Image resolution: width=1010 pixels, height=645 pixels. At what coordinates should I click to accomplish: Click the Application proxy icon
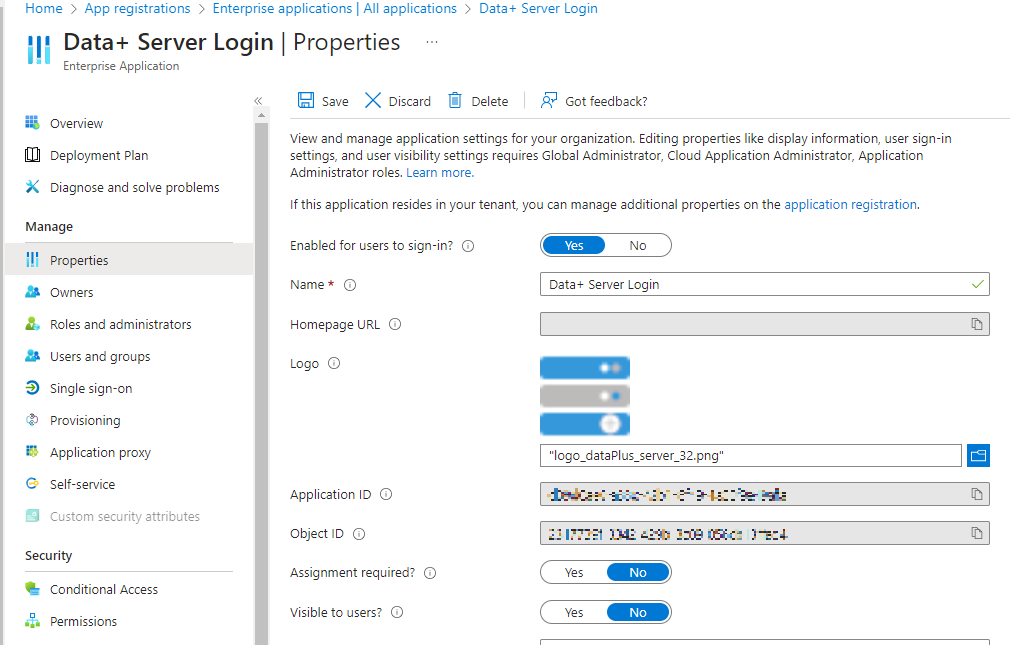click(x=32, y=451)
